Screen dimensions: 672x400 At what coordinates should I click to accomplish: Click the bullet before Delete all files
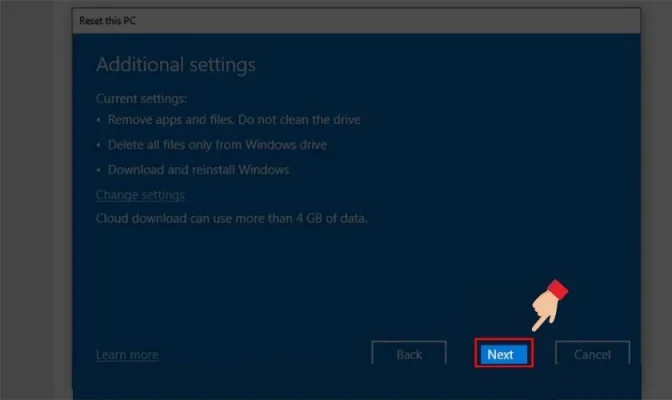point(99,146)
